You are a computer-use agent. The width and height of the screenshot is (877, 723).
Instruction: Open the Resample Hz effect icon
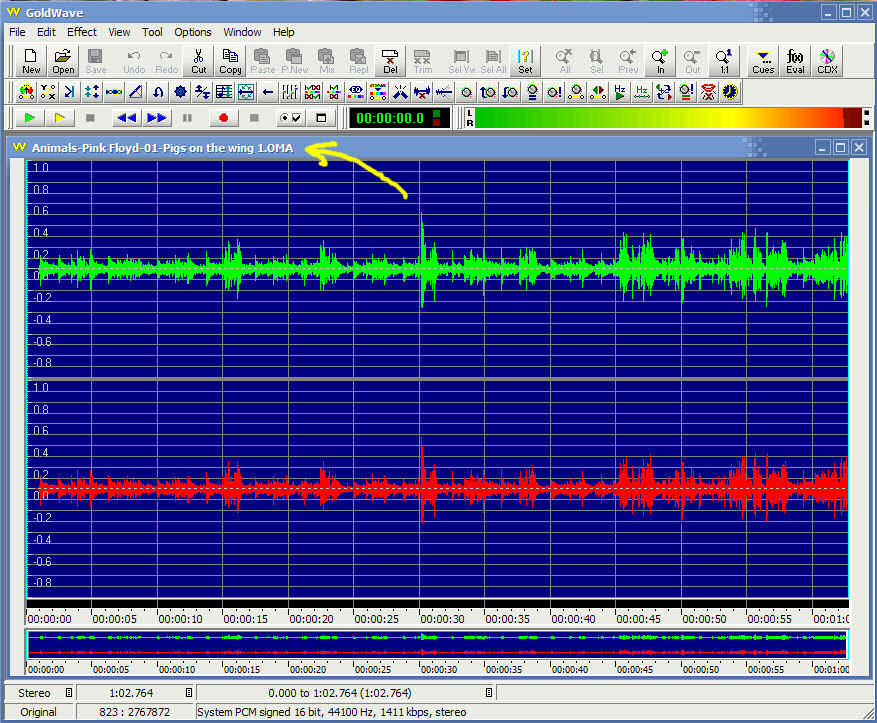(x=642, y=92)
